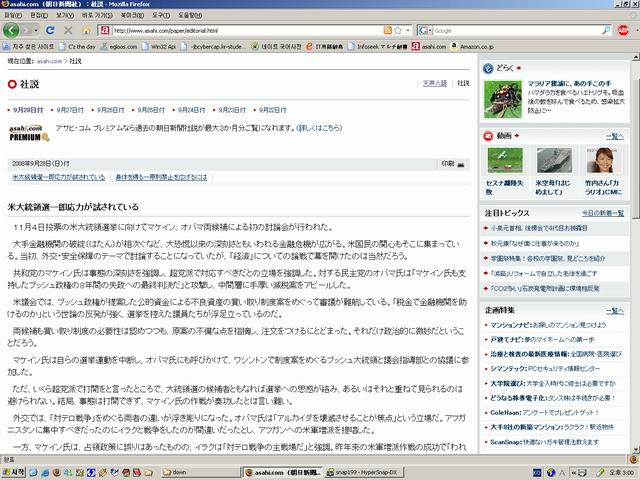Image resolution: width=640 pixels, height=480 pixels.
Task: Open the mosquito photo thumbnail in どらく
Action: pyautogui.click(x=502, y=99)
